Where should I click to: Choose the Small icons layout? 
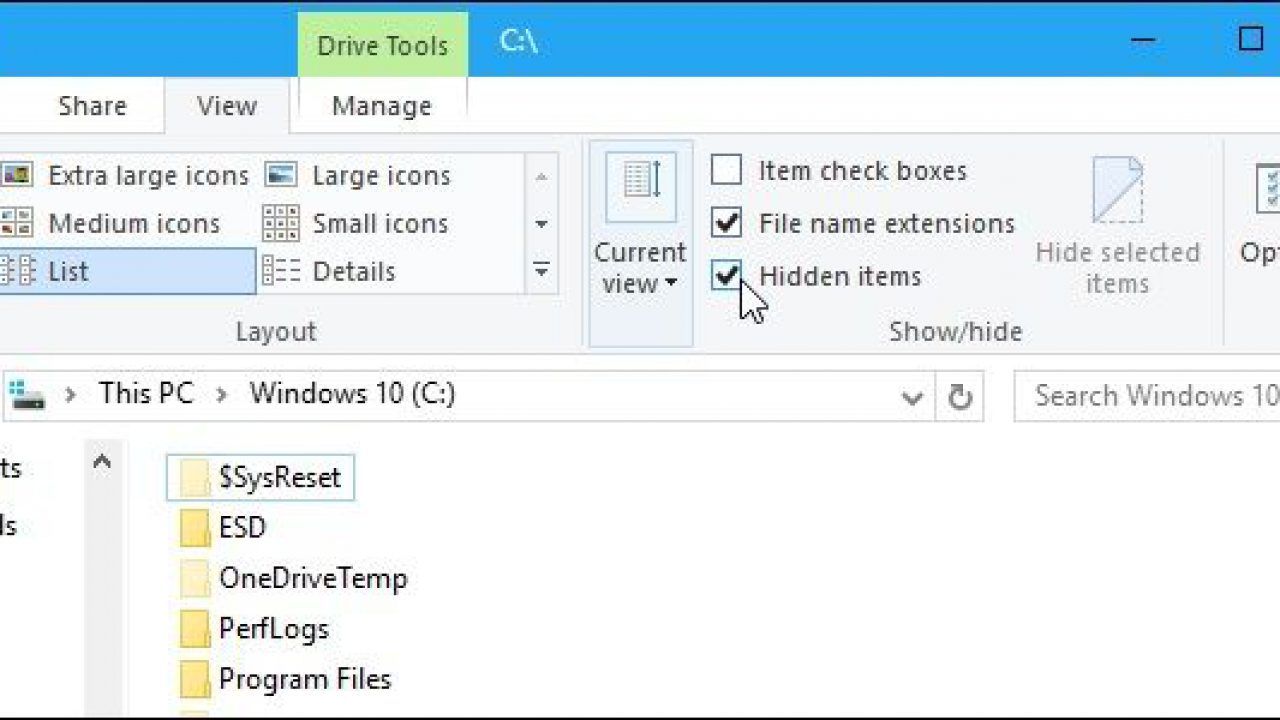coord(356,224)
